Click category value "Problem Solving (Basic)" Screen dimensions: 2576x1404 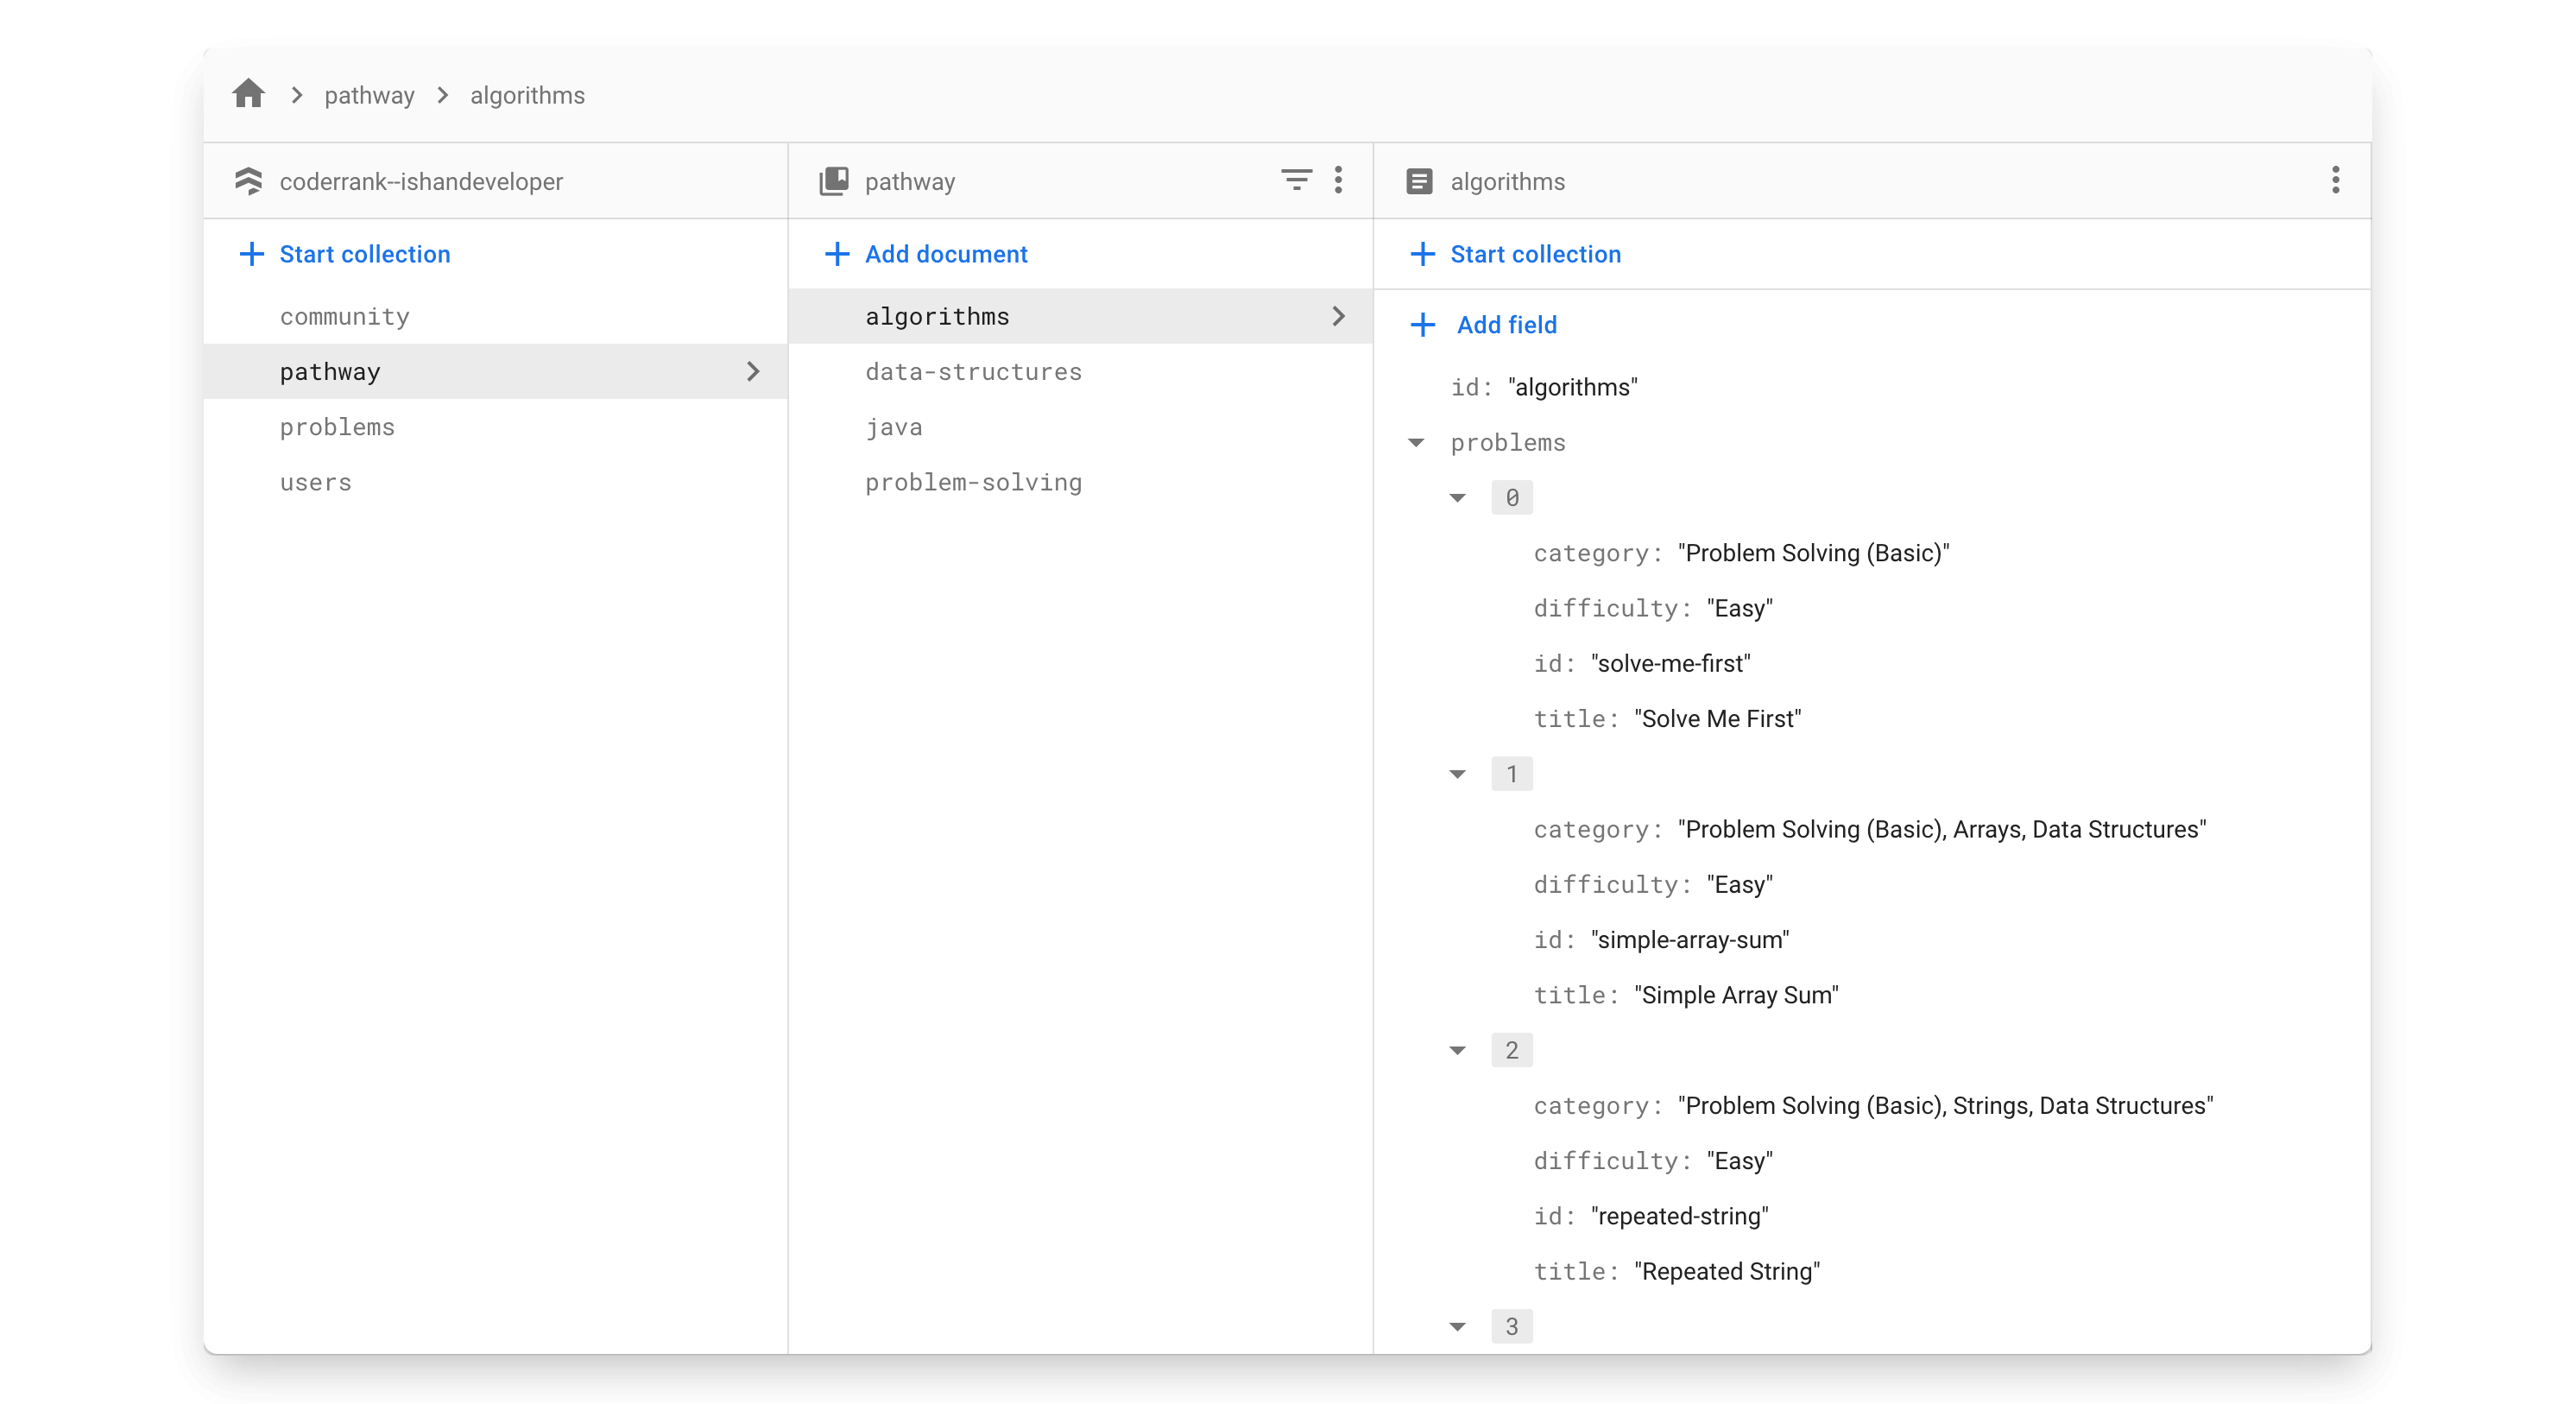pos(1813,553)
